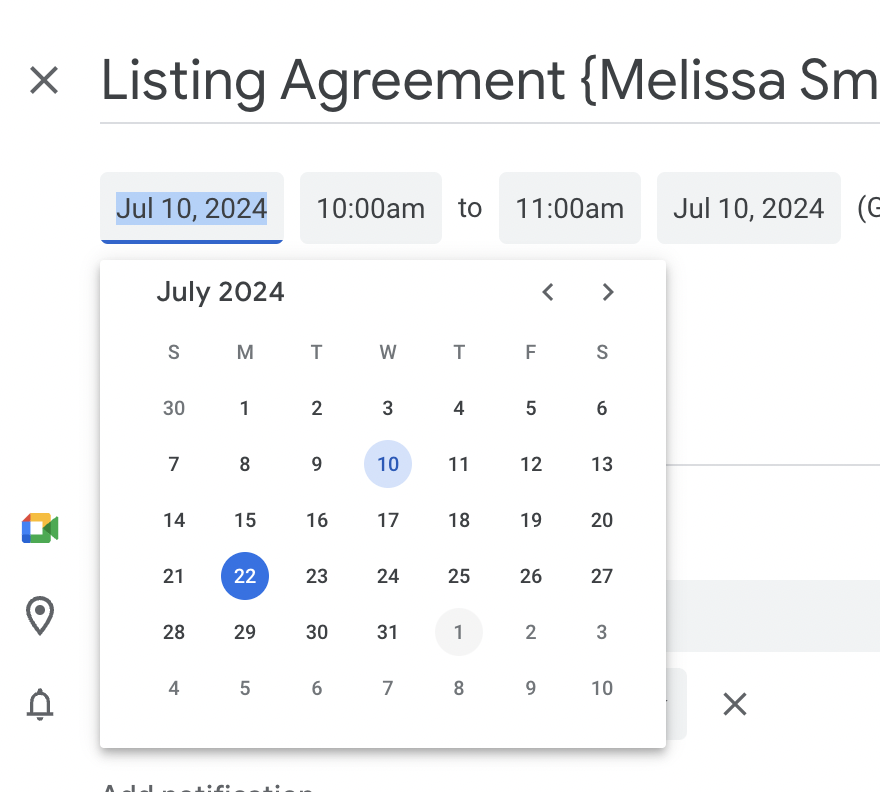
Task: Click the location pin icon
Action: [40, 616]
